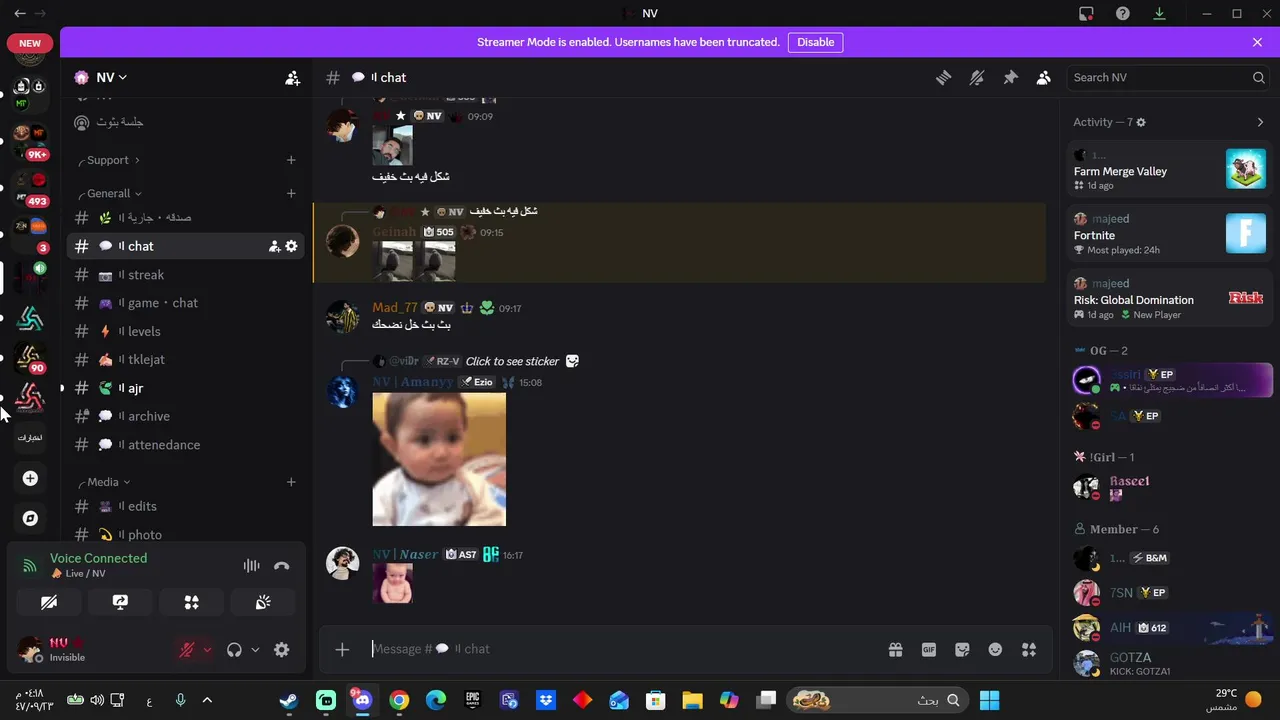Screen dimensions: 1280x720
Task: Open Discover servers compass icon
Action: (30, 518)
